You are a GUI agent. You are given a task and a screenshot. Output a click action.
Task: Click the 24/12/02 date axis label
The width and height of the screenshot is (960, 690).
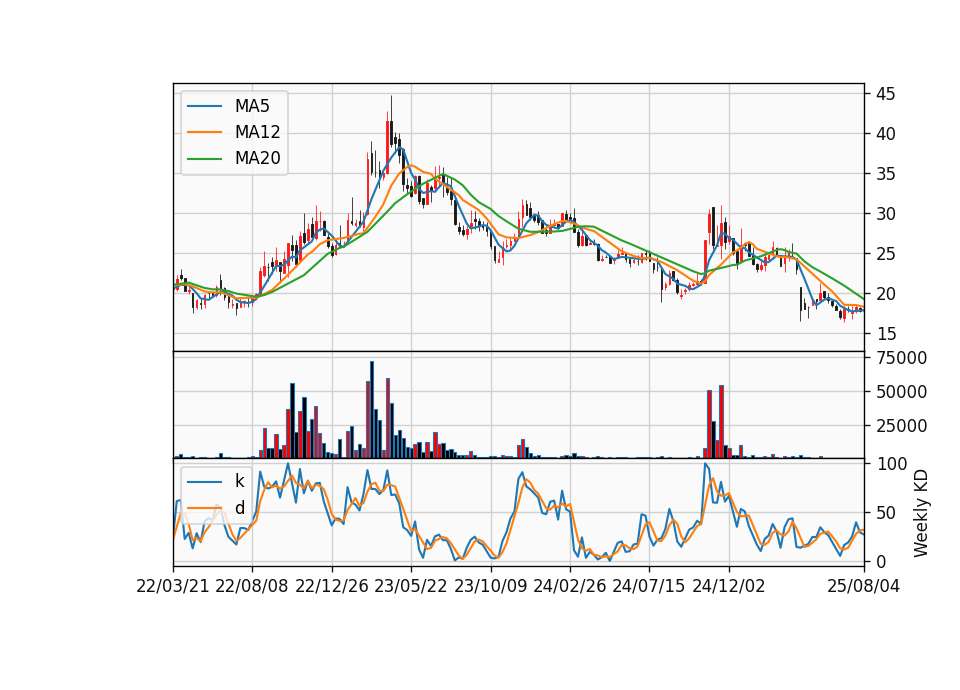coord(729,586)
